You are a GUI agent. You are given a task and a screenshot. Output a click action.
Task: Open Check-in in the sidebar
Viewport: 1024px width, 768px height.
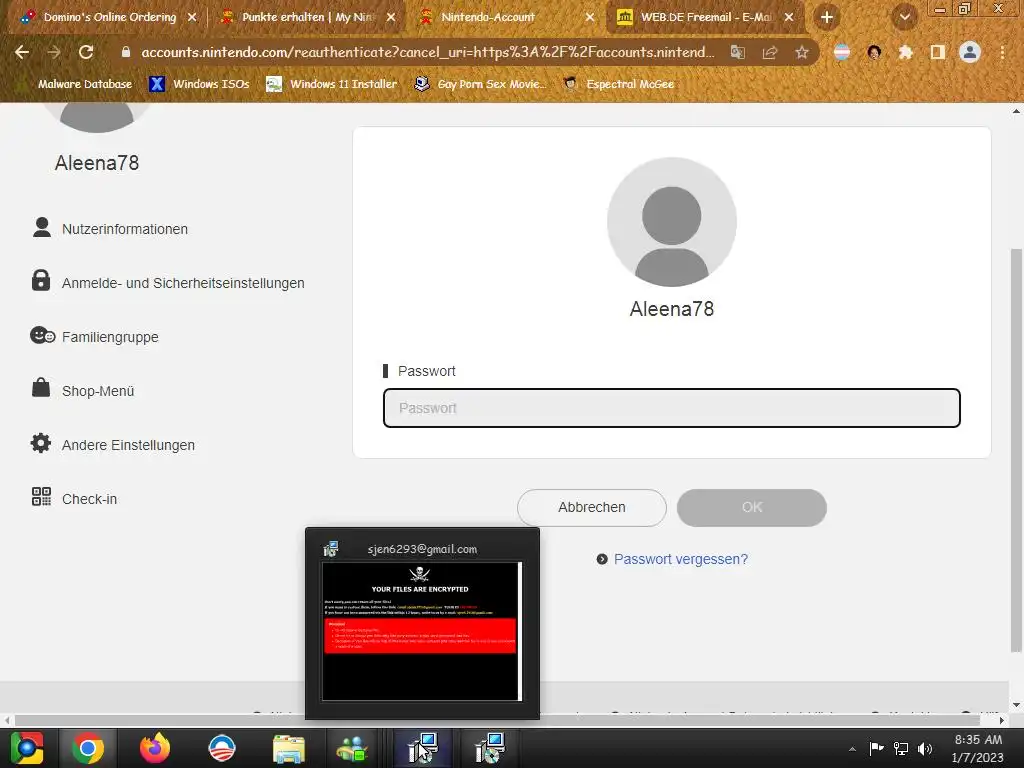74,499
